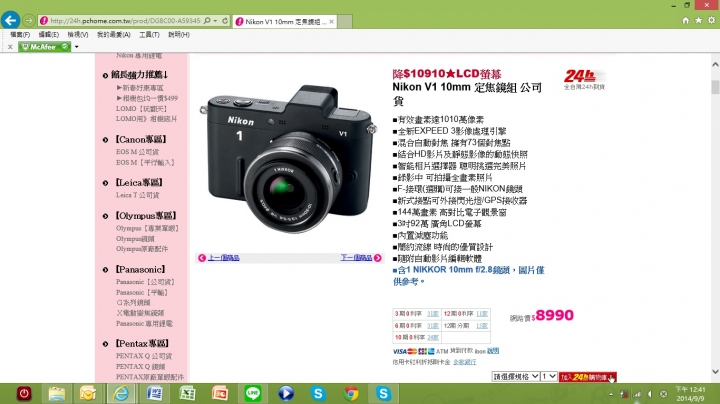Click Internet Explorer icon on taskbar
Screen dimensions: 720x404
point(121,393)
